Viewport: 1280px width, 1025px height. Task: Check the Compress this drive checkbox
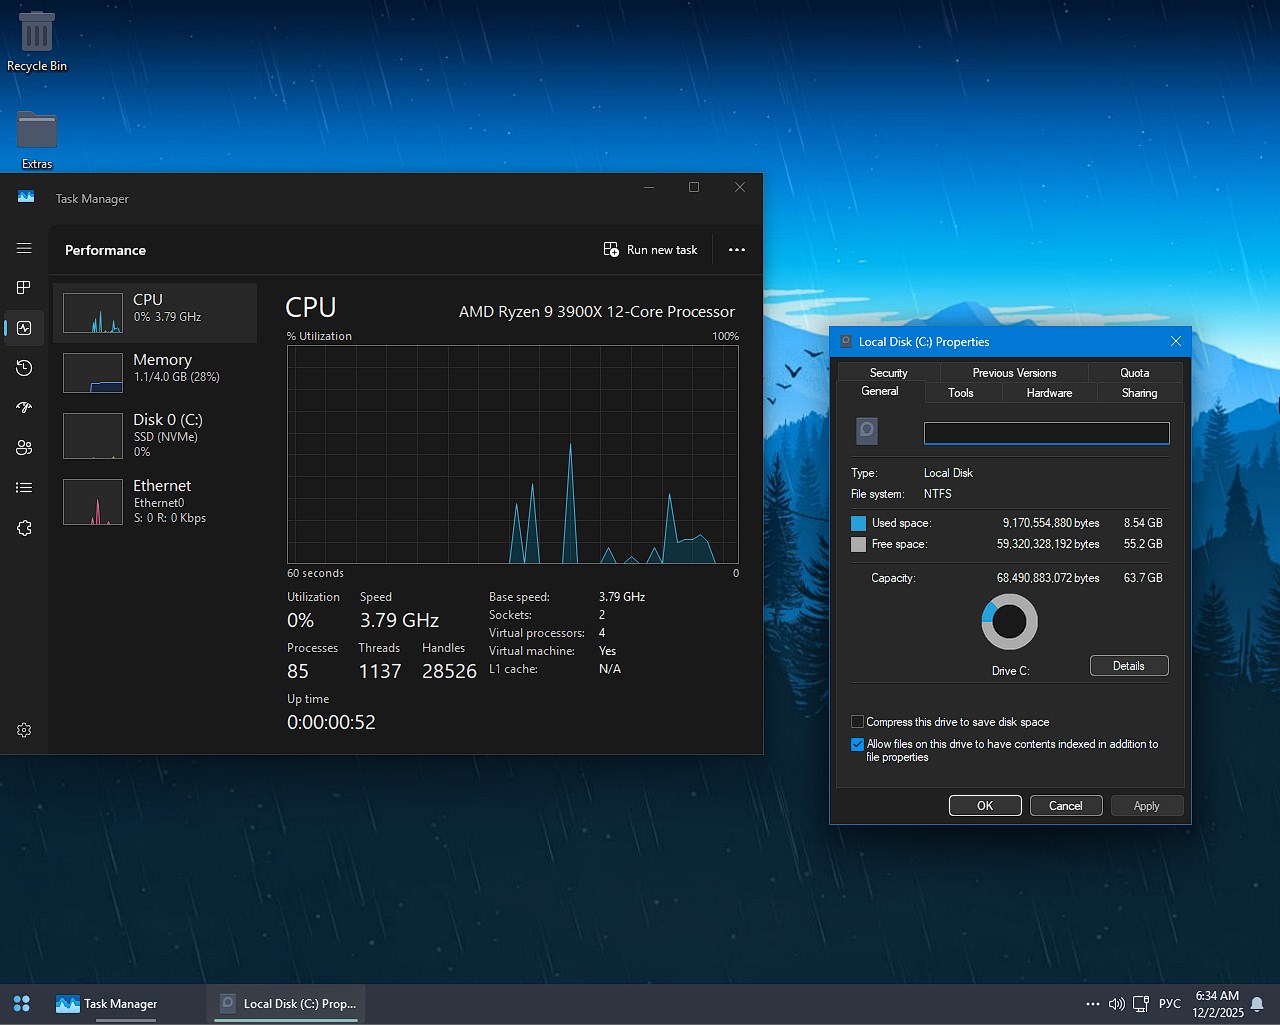(x=857, y=721)
